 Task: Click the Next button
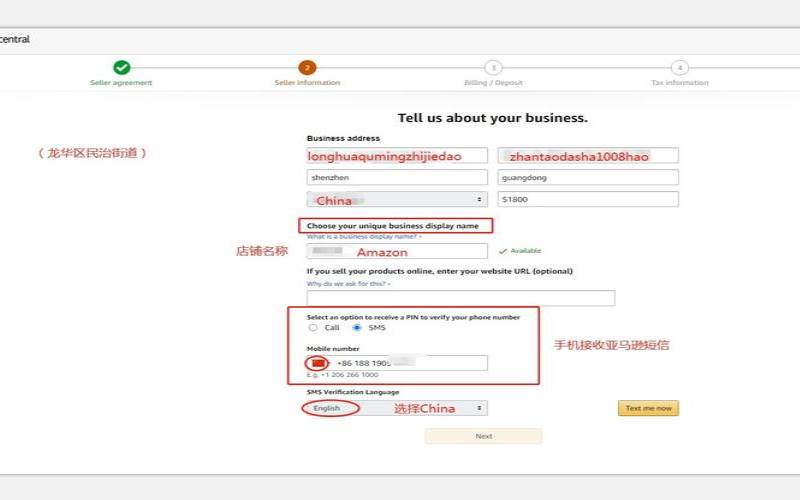(484, 436)
